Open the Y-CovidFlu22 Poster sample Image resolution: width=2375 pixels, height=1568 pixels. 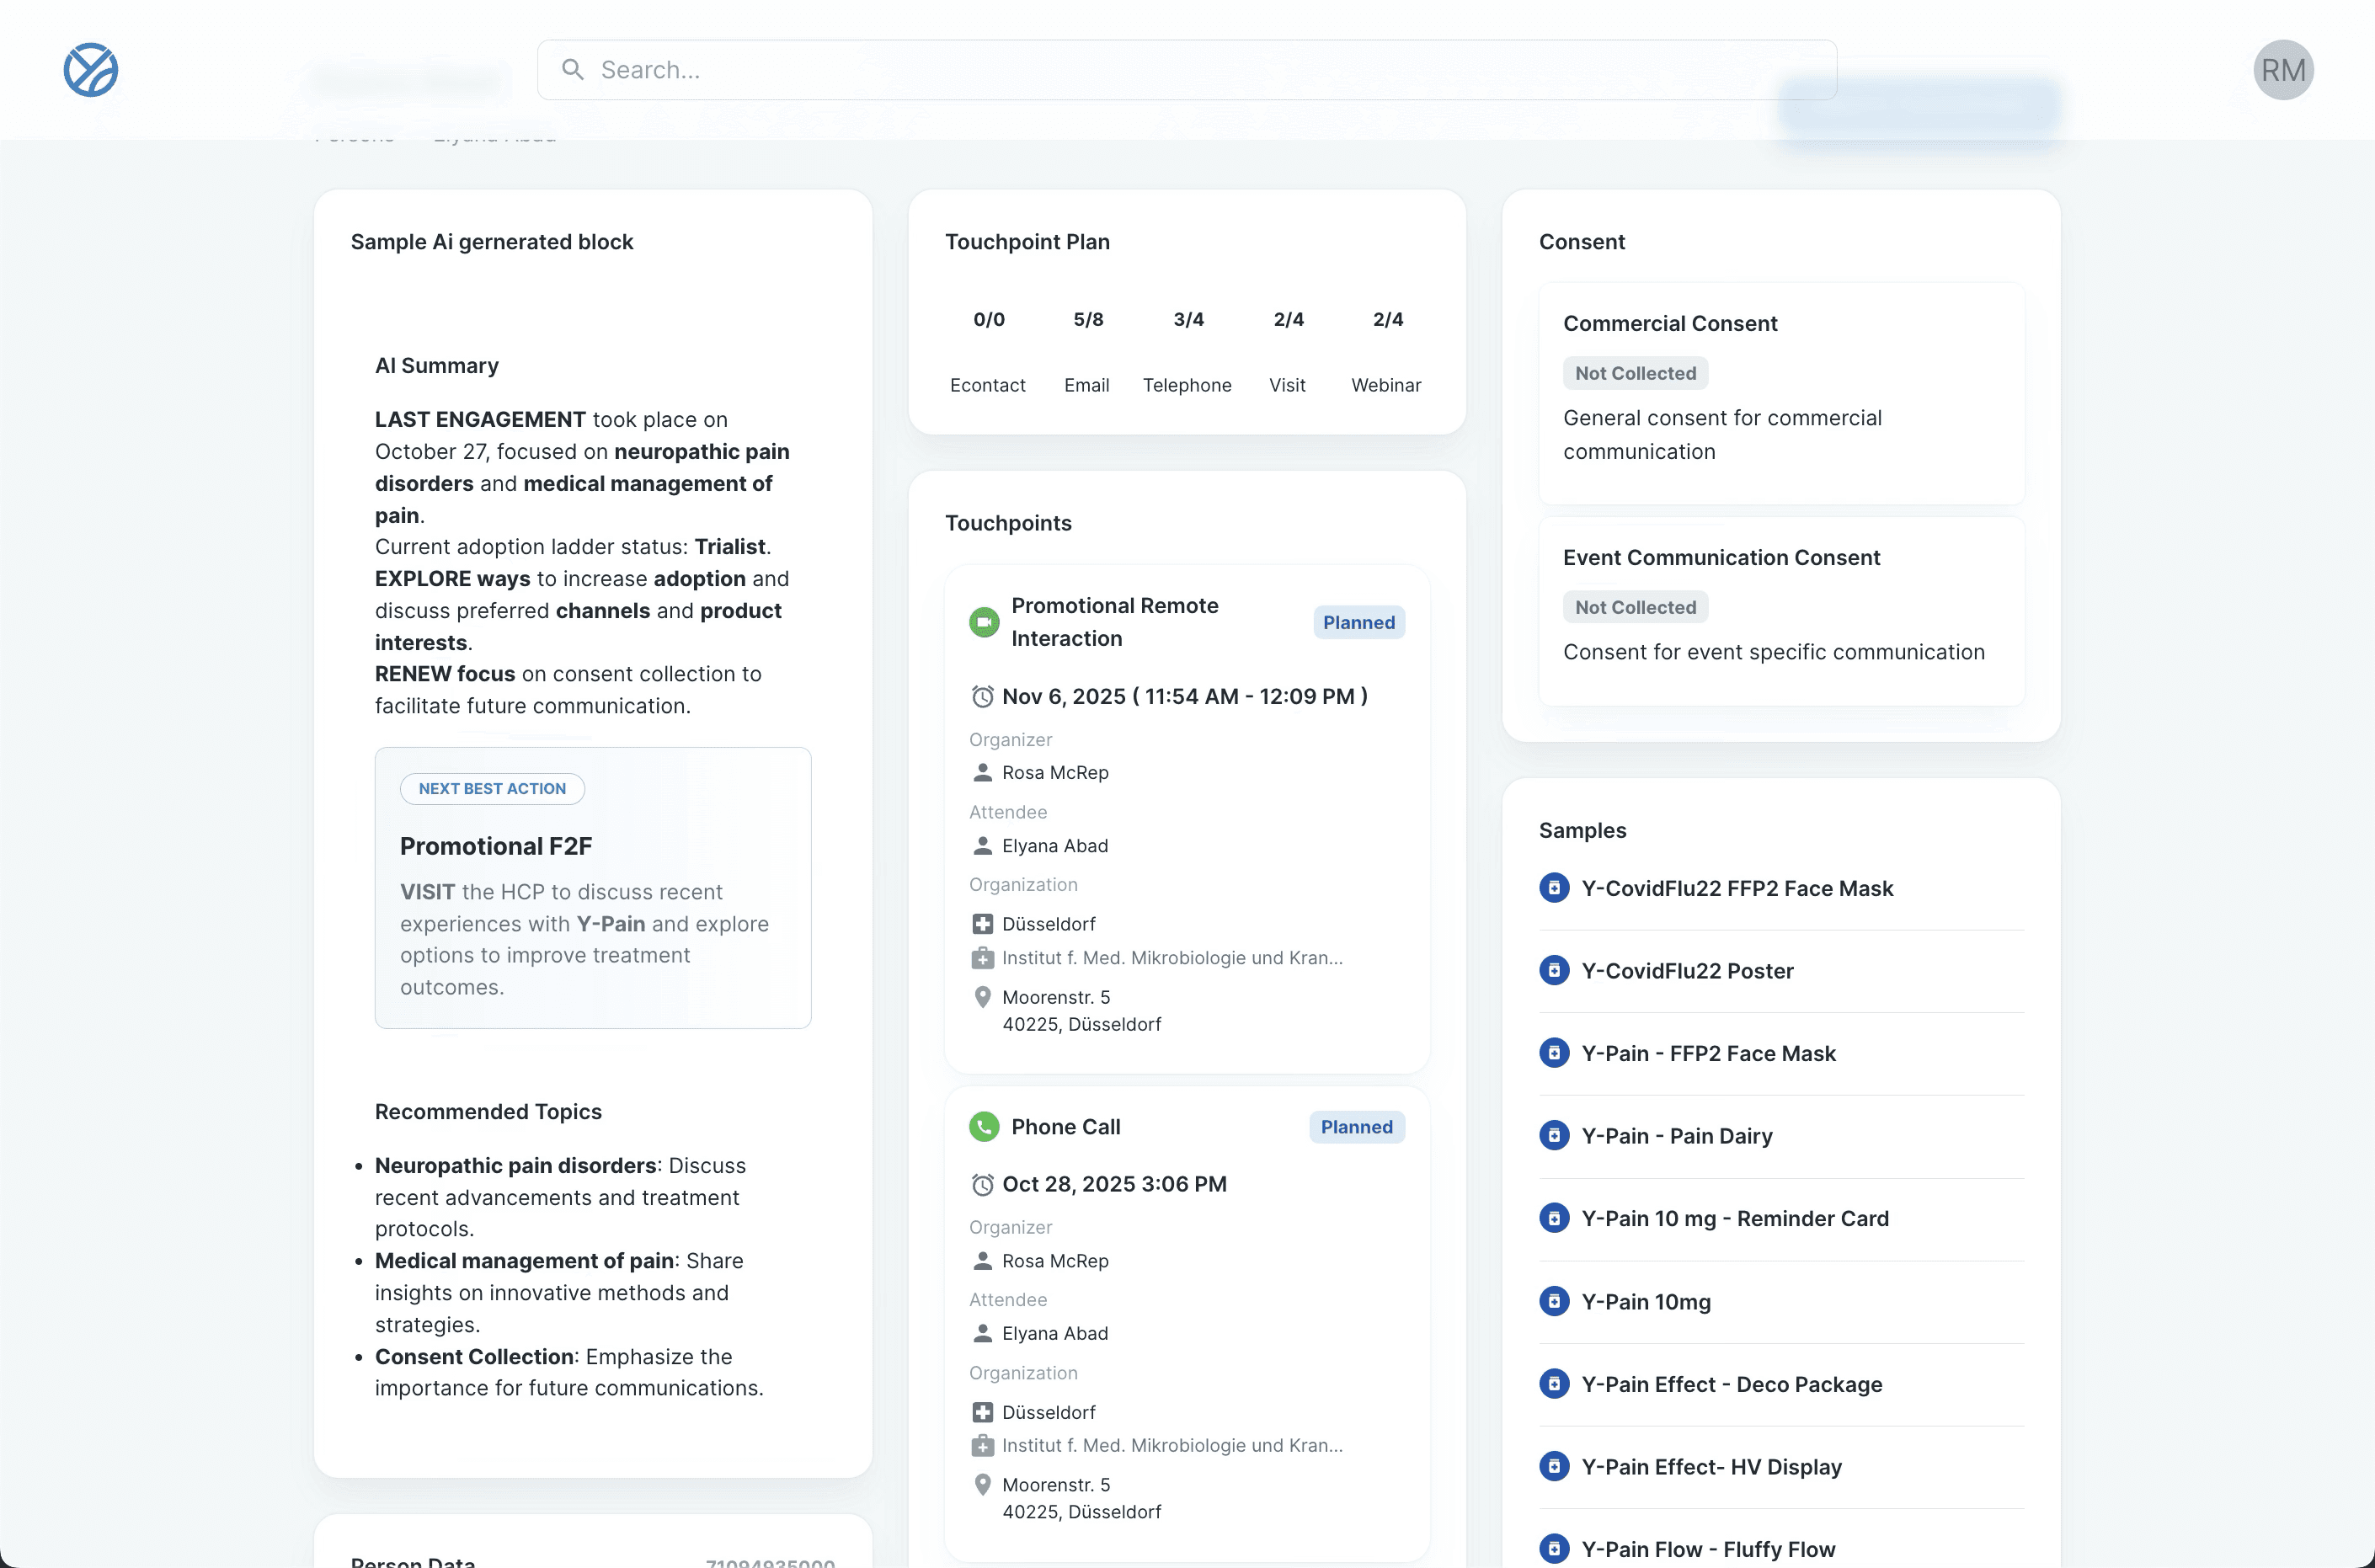click(x=1687, y=971)
